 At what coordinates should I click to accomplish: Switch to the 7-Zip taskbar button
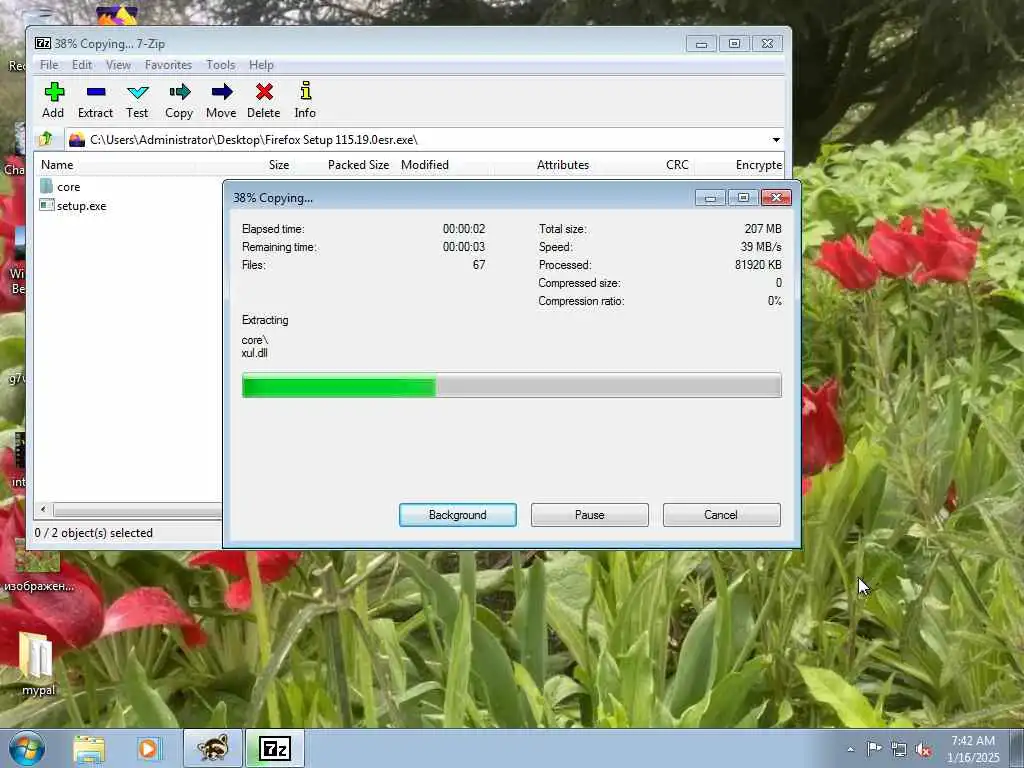pyautogui.click(x=275, y=748)
